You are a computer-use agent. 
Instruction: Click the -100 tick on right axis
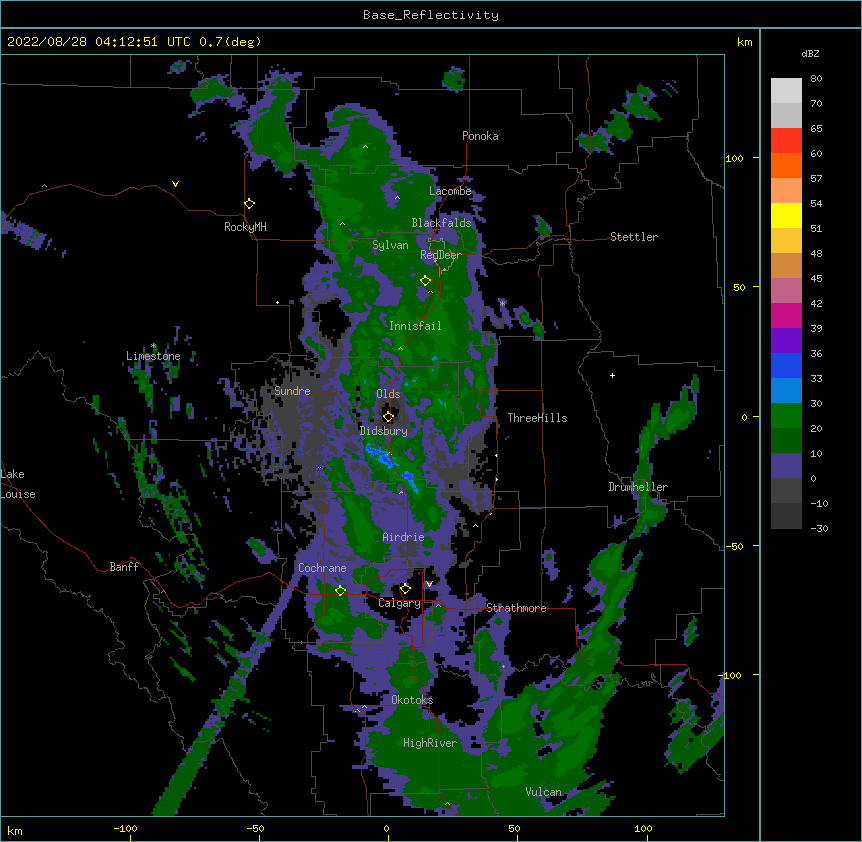(731, 675)
